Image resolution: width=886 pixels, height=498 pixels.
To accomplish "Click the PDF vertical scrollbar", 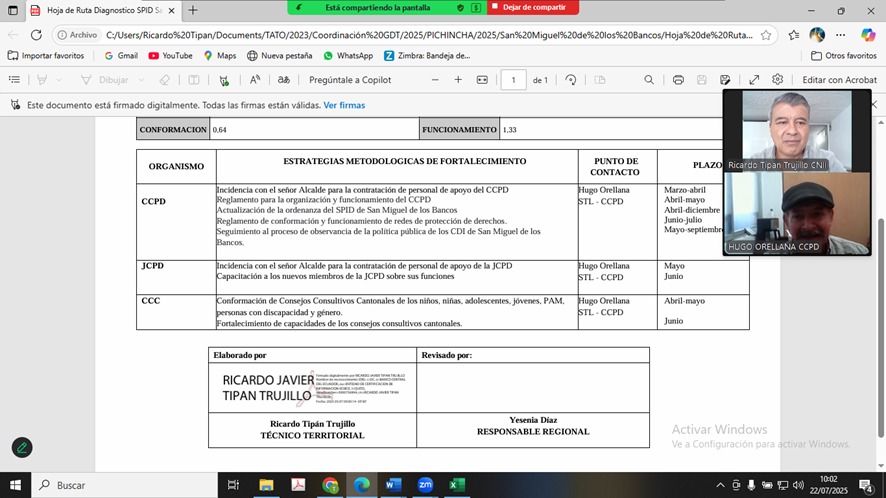I will 880,328.
